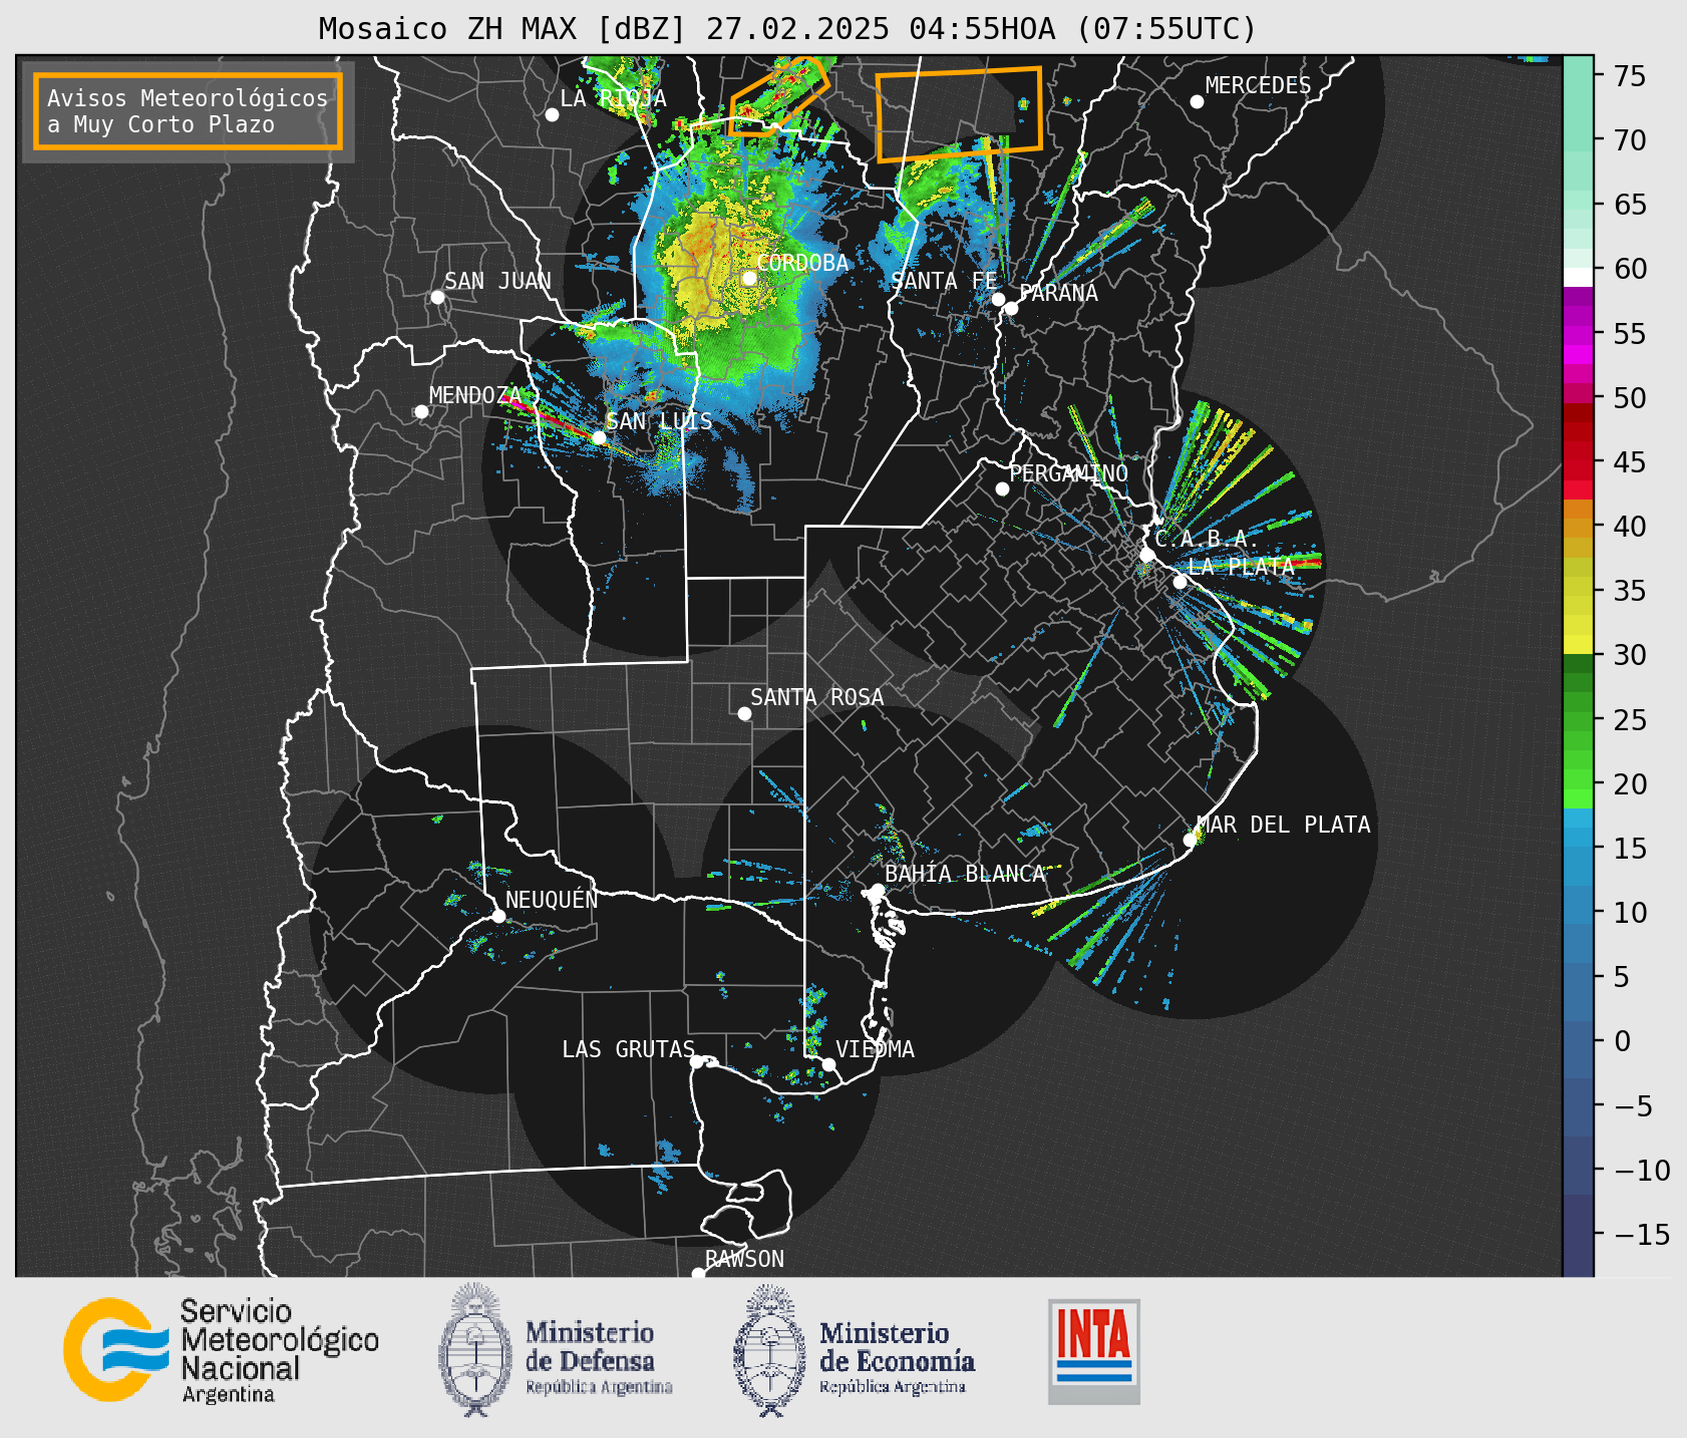Click the Bahía Blanca city marker
The height and width of the screenshot is (1438, 1687).
click(x=877, y=890)
